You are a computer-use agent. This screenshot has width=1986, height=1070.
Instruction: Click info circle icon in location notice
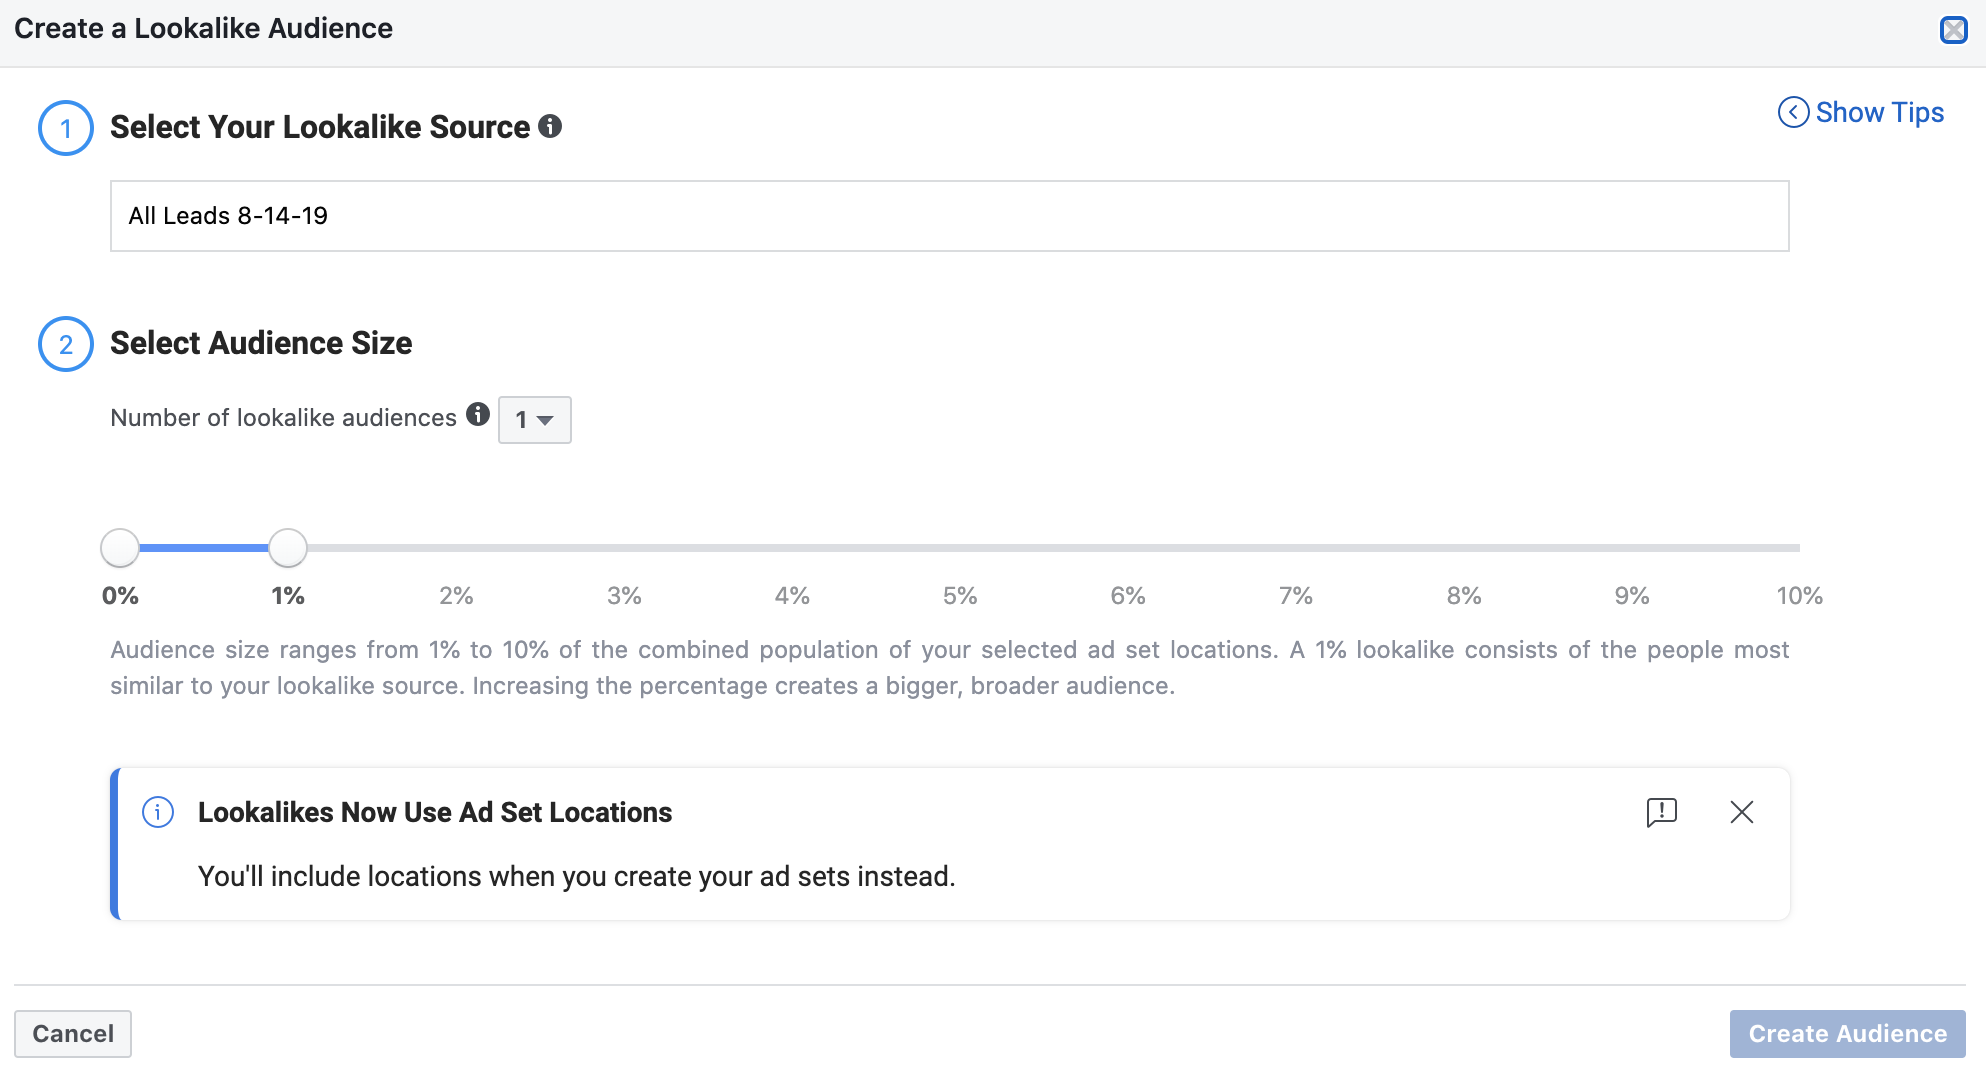(x=158, y=812)
